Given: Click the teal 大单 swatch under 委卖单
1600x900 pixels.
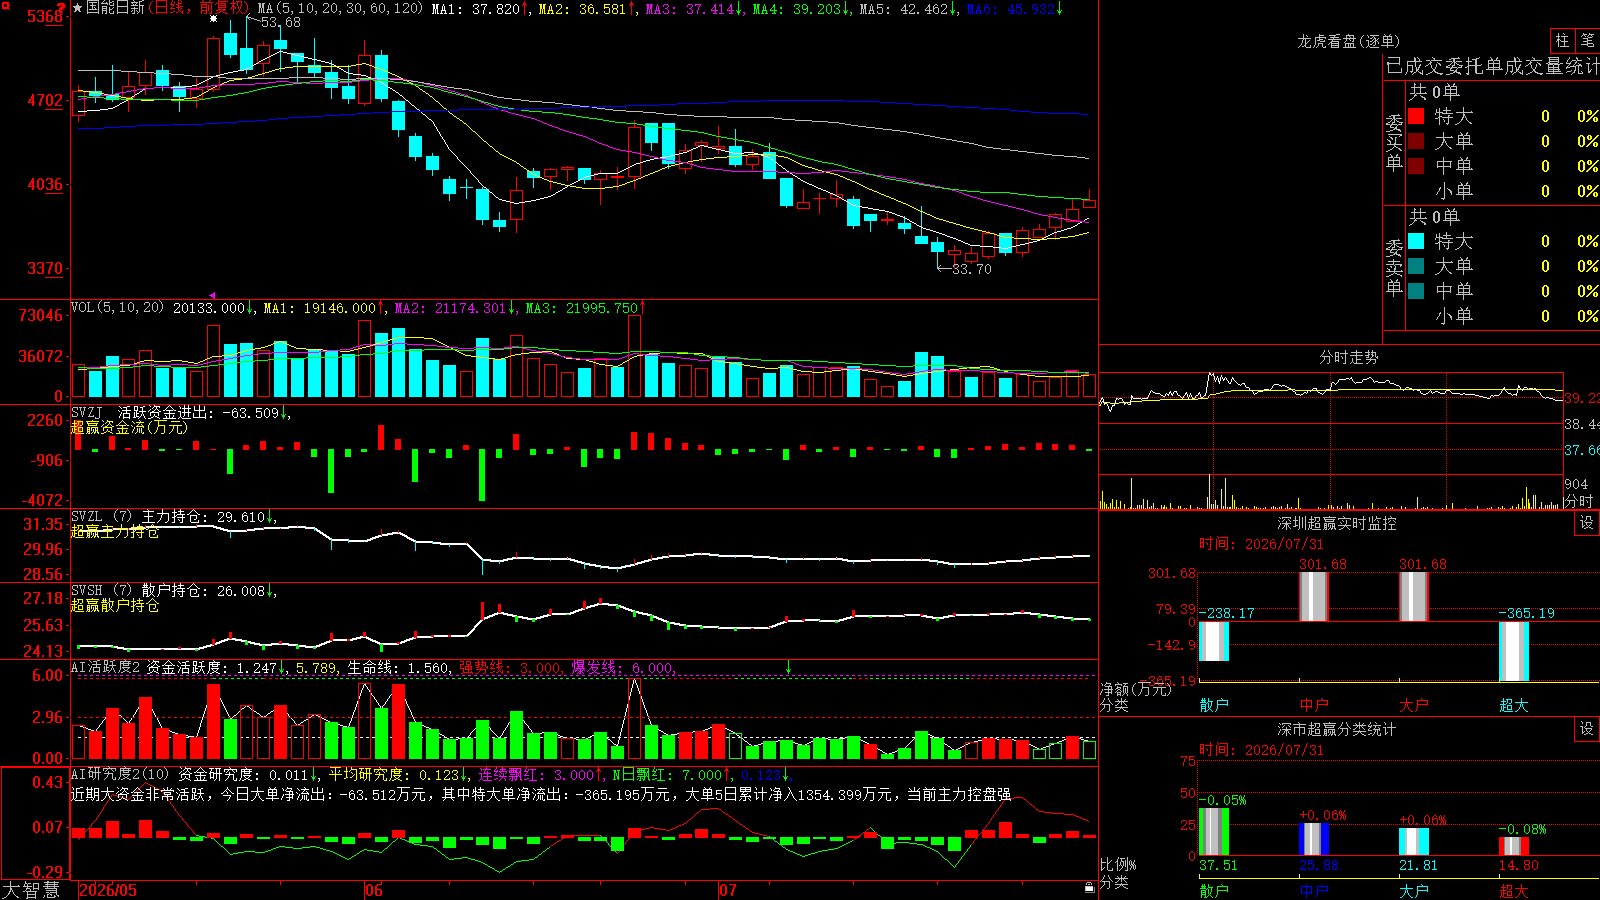Looking at the screenshot, I should 1416,266.
